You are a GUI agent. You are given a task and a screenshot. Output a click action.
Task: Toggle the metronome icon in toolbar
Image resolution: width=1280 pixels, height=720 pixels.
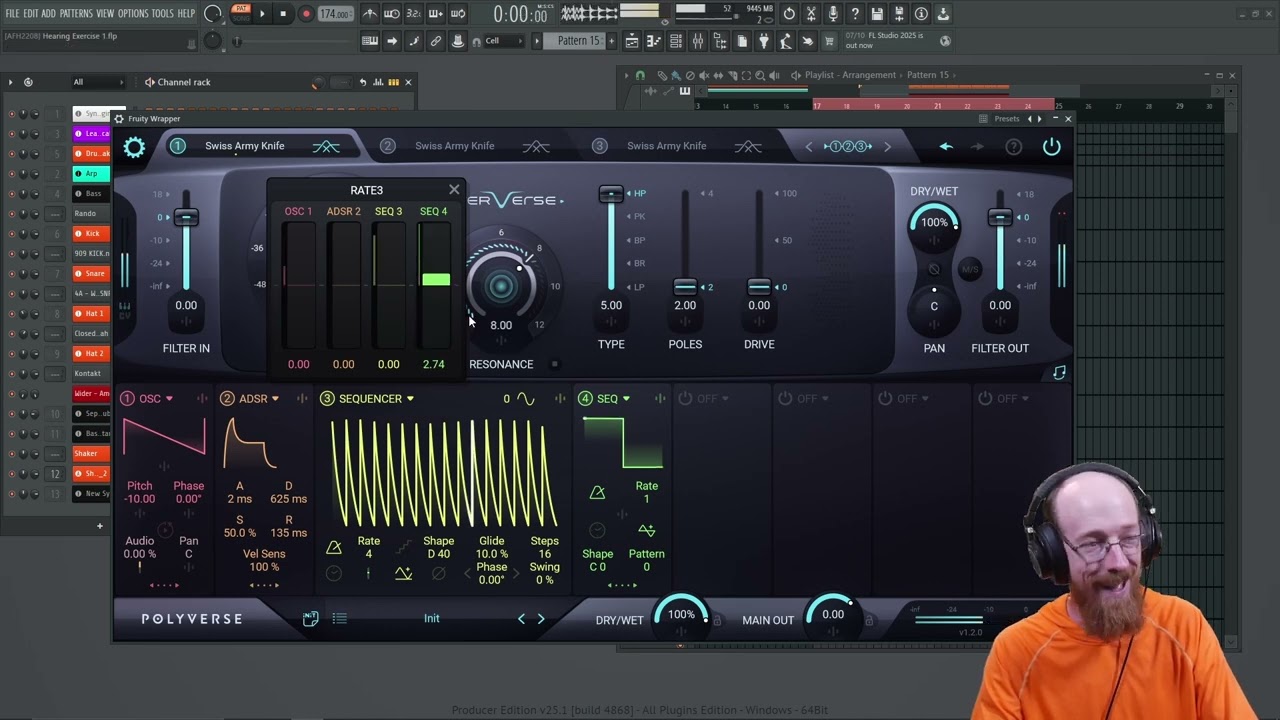pyautogui.click(x=370, y=14)
